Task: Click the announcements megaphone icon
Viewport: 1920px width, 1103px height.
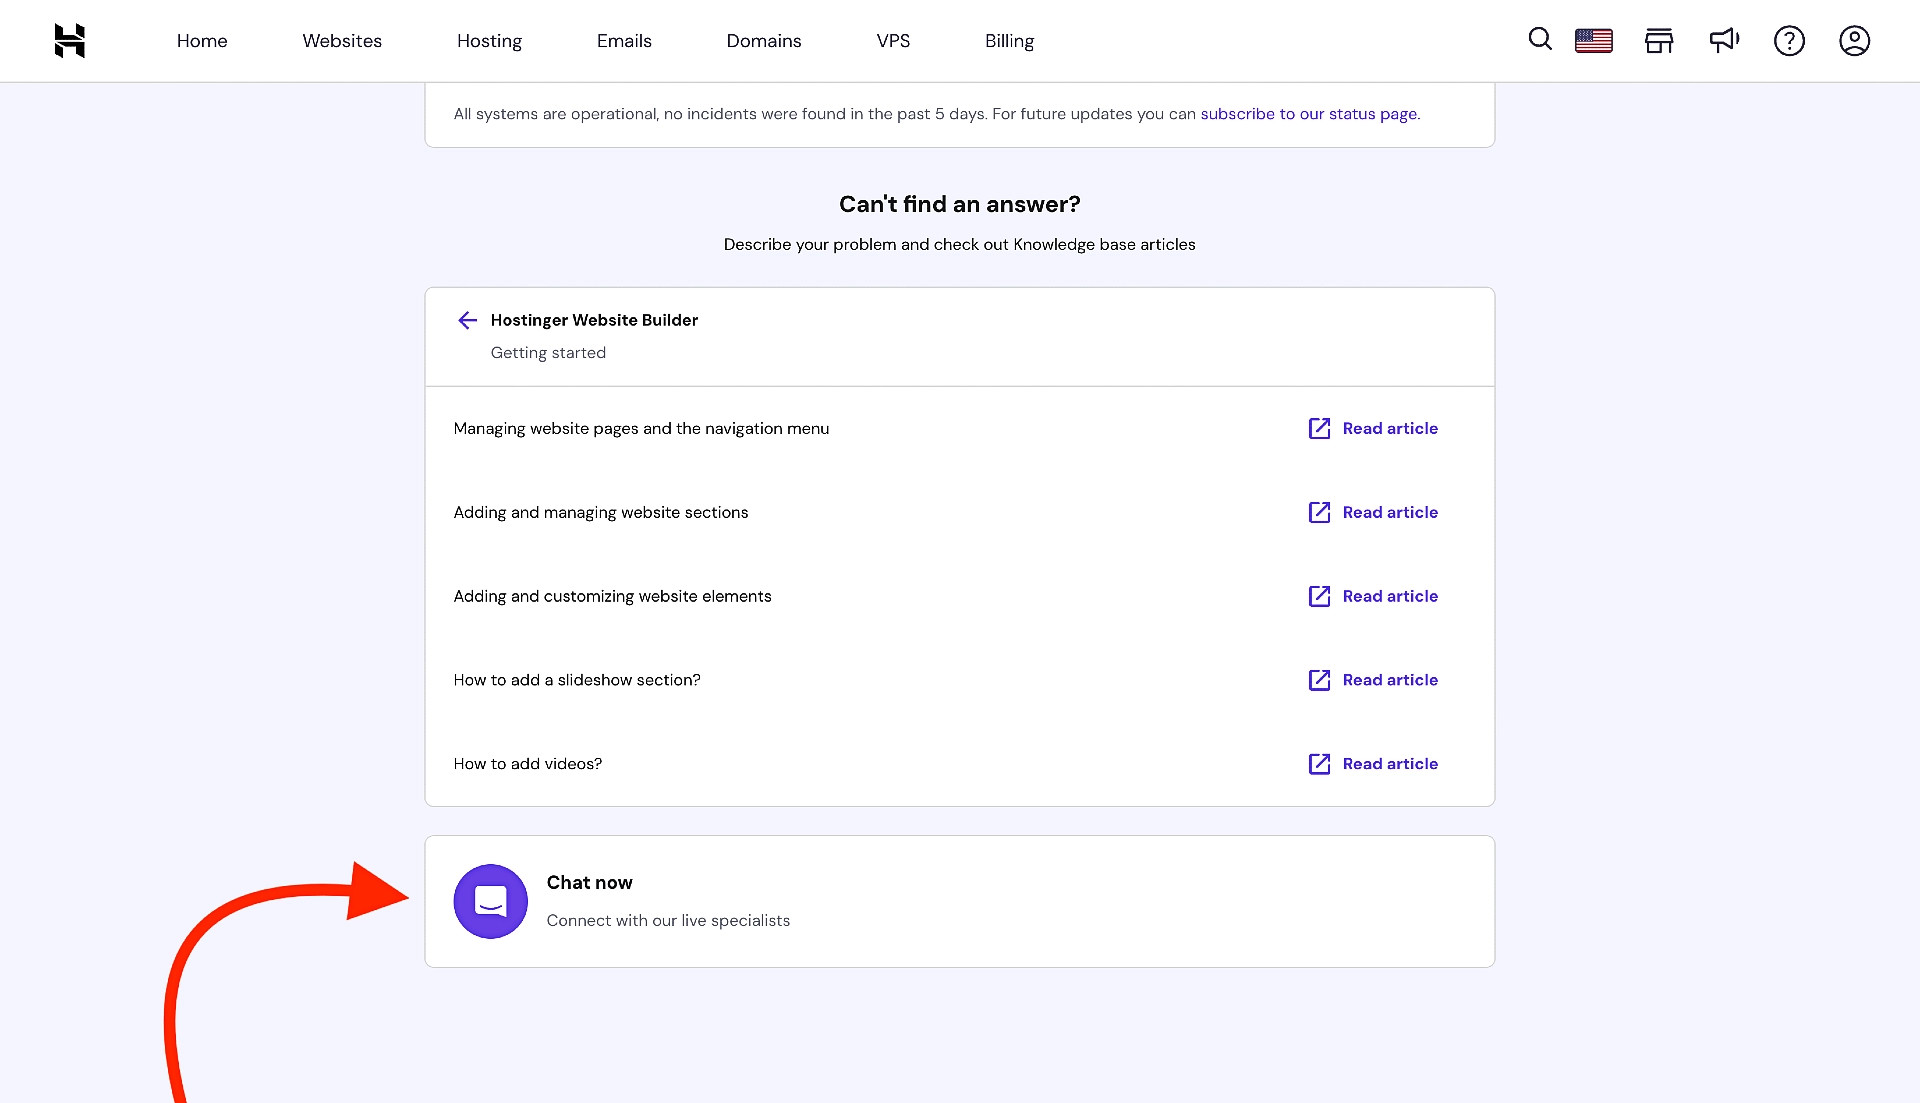Action: coord(1724,40)
